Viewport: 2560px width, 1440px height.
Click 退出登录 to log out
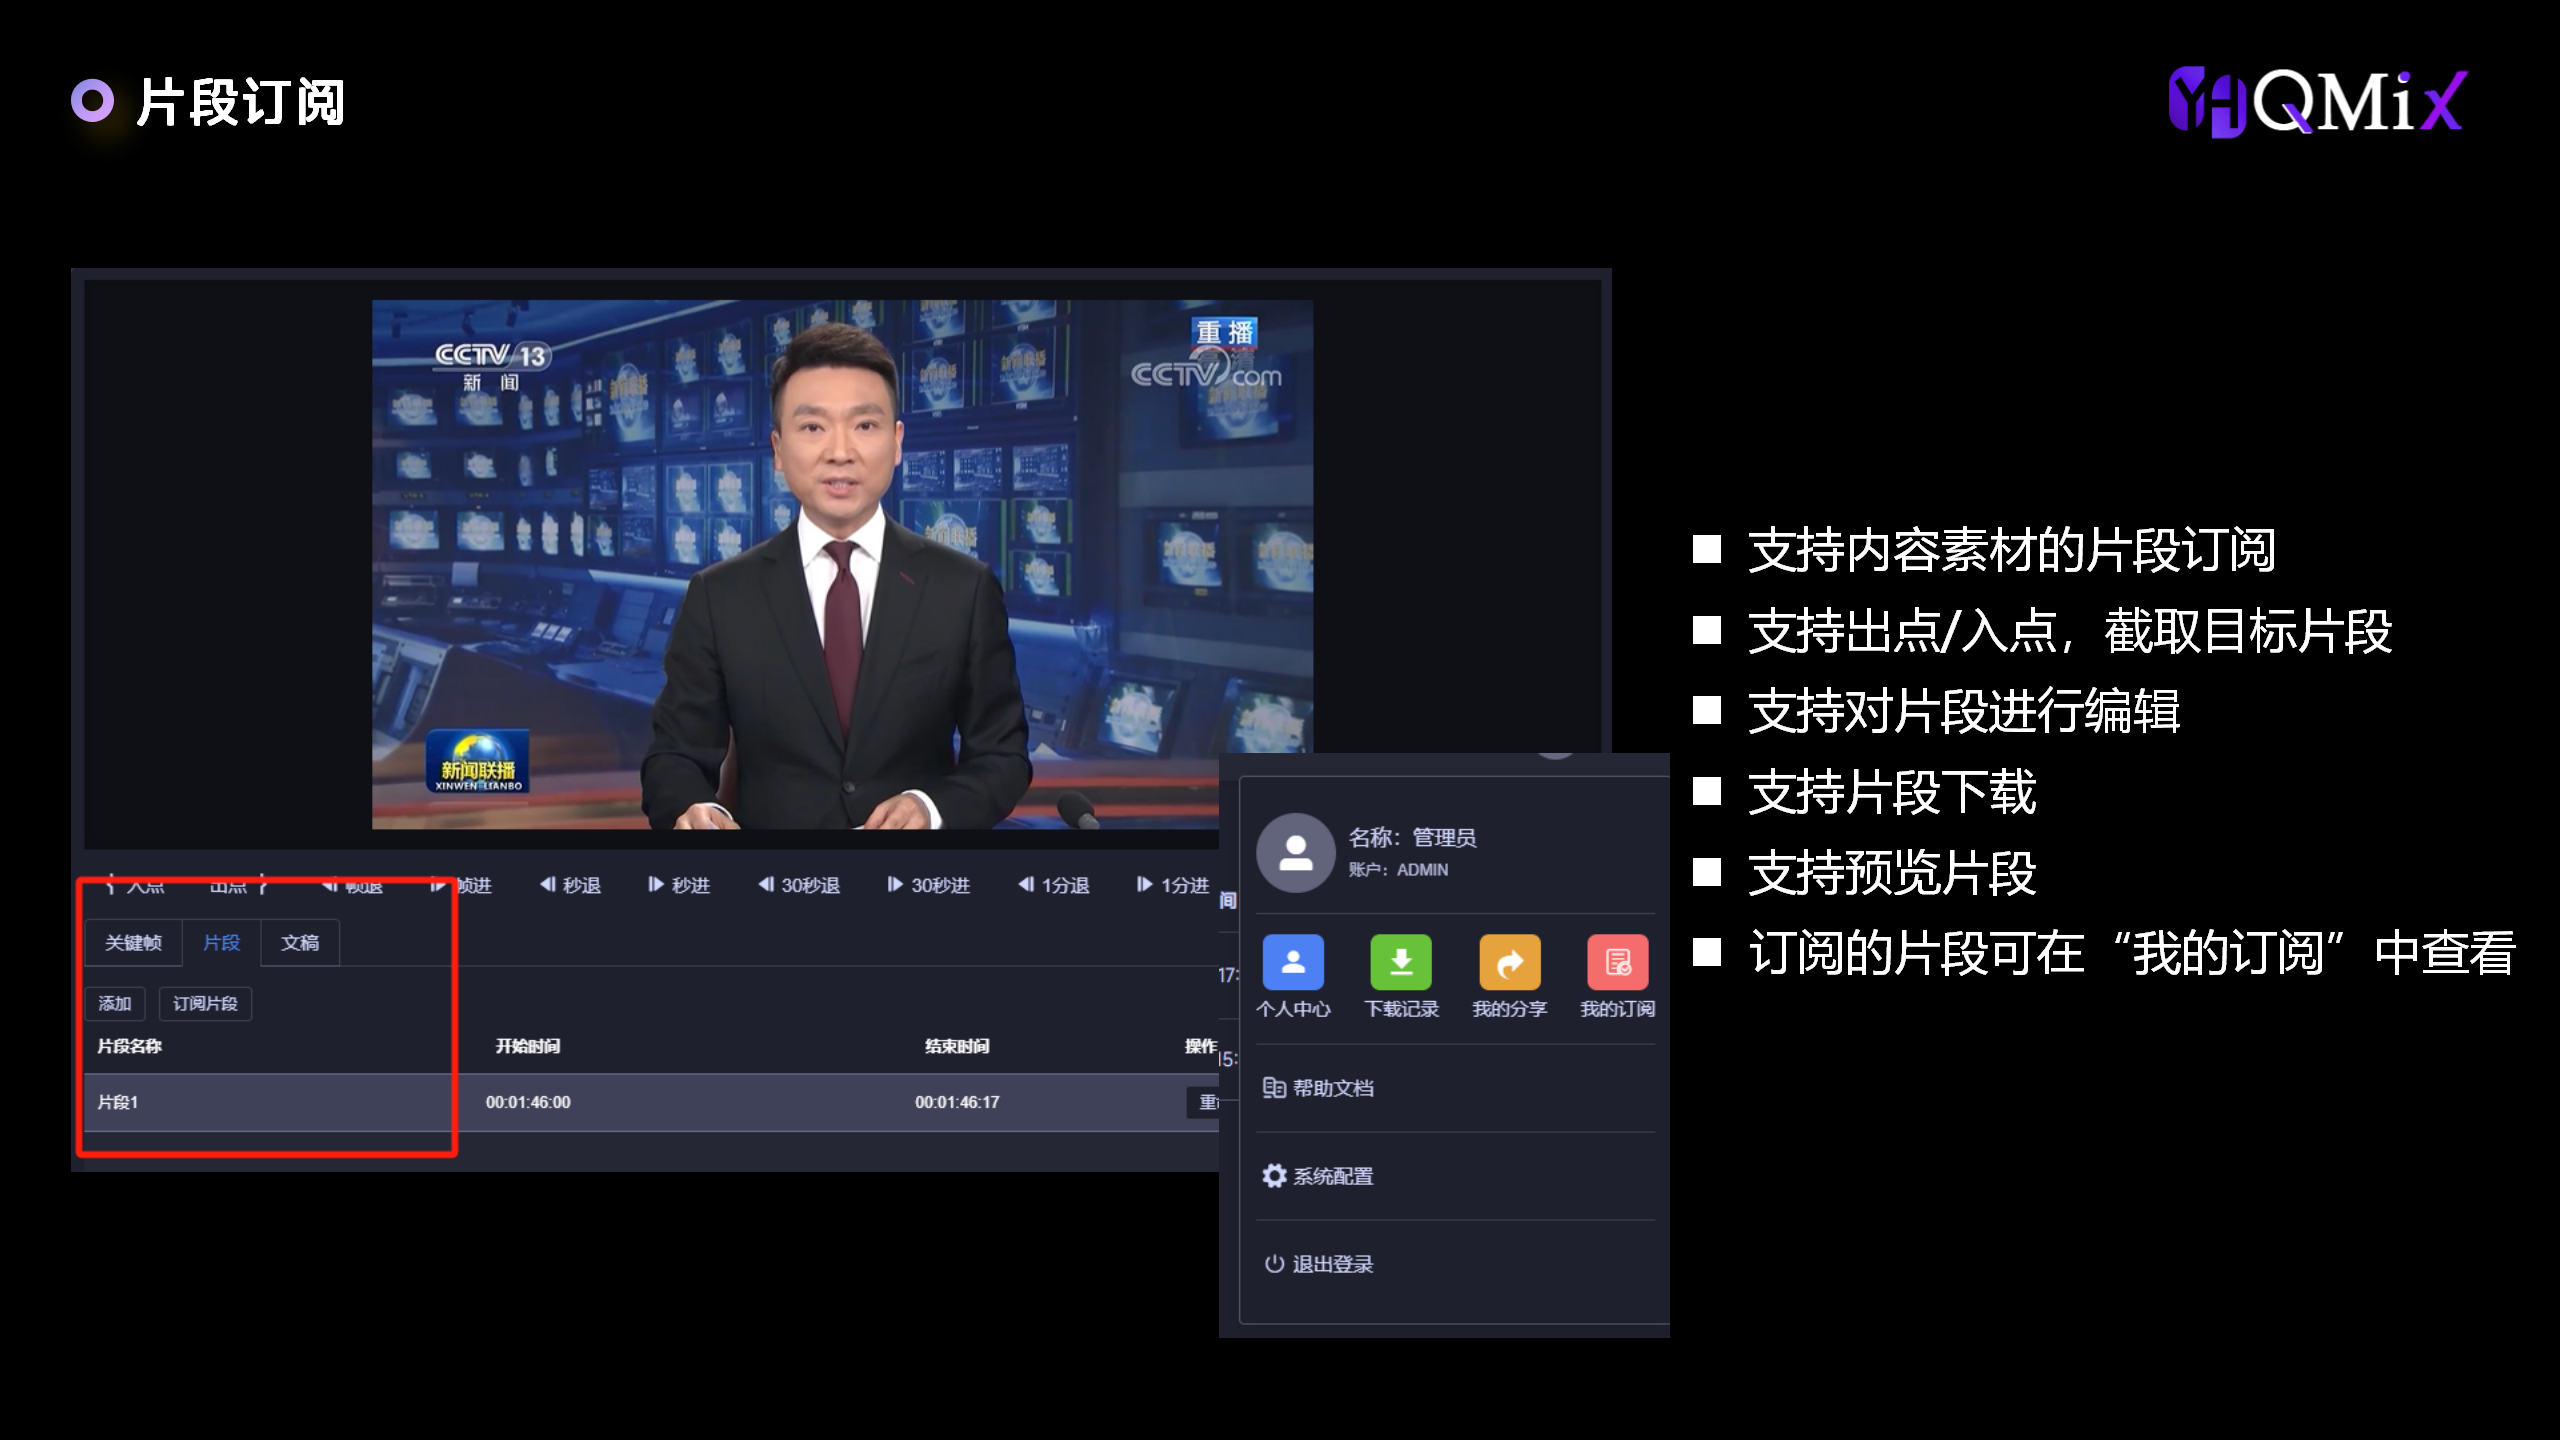(x=1318, y=1264)
